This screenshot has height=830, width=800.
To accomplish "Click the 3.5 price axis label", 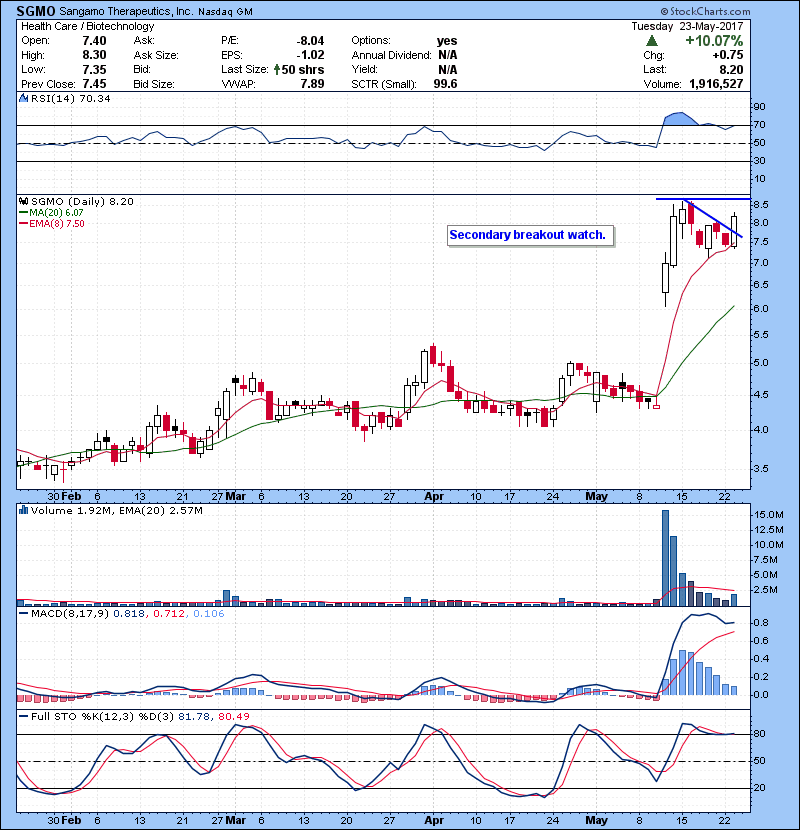I will [x=761, y=468].
